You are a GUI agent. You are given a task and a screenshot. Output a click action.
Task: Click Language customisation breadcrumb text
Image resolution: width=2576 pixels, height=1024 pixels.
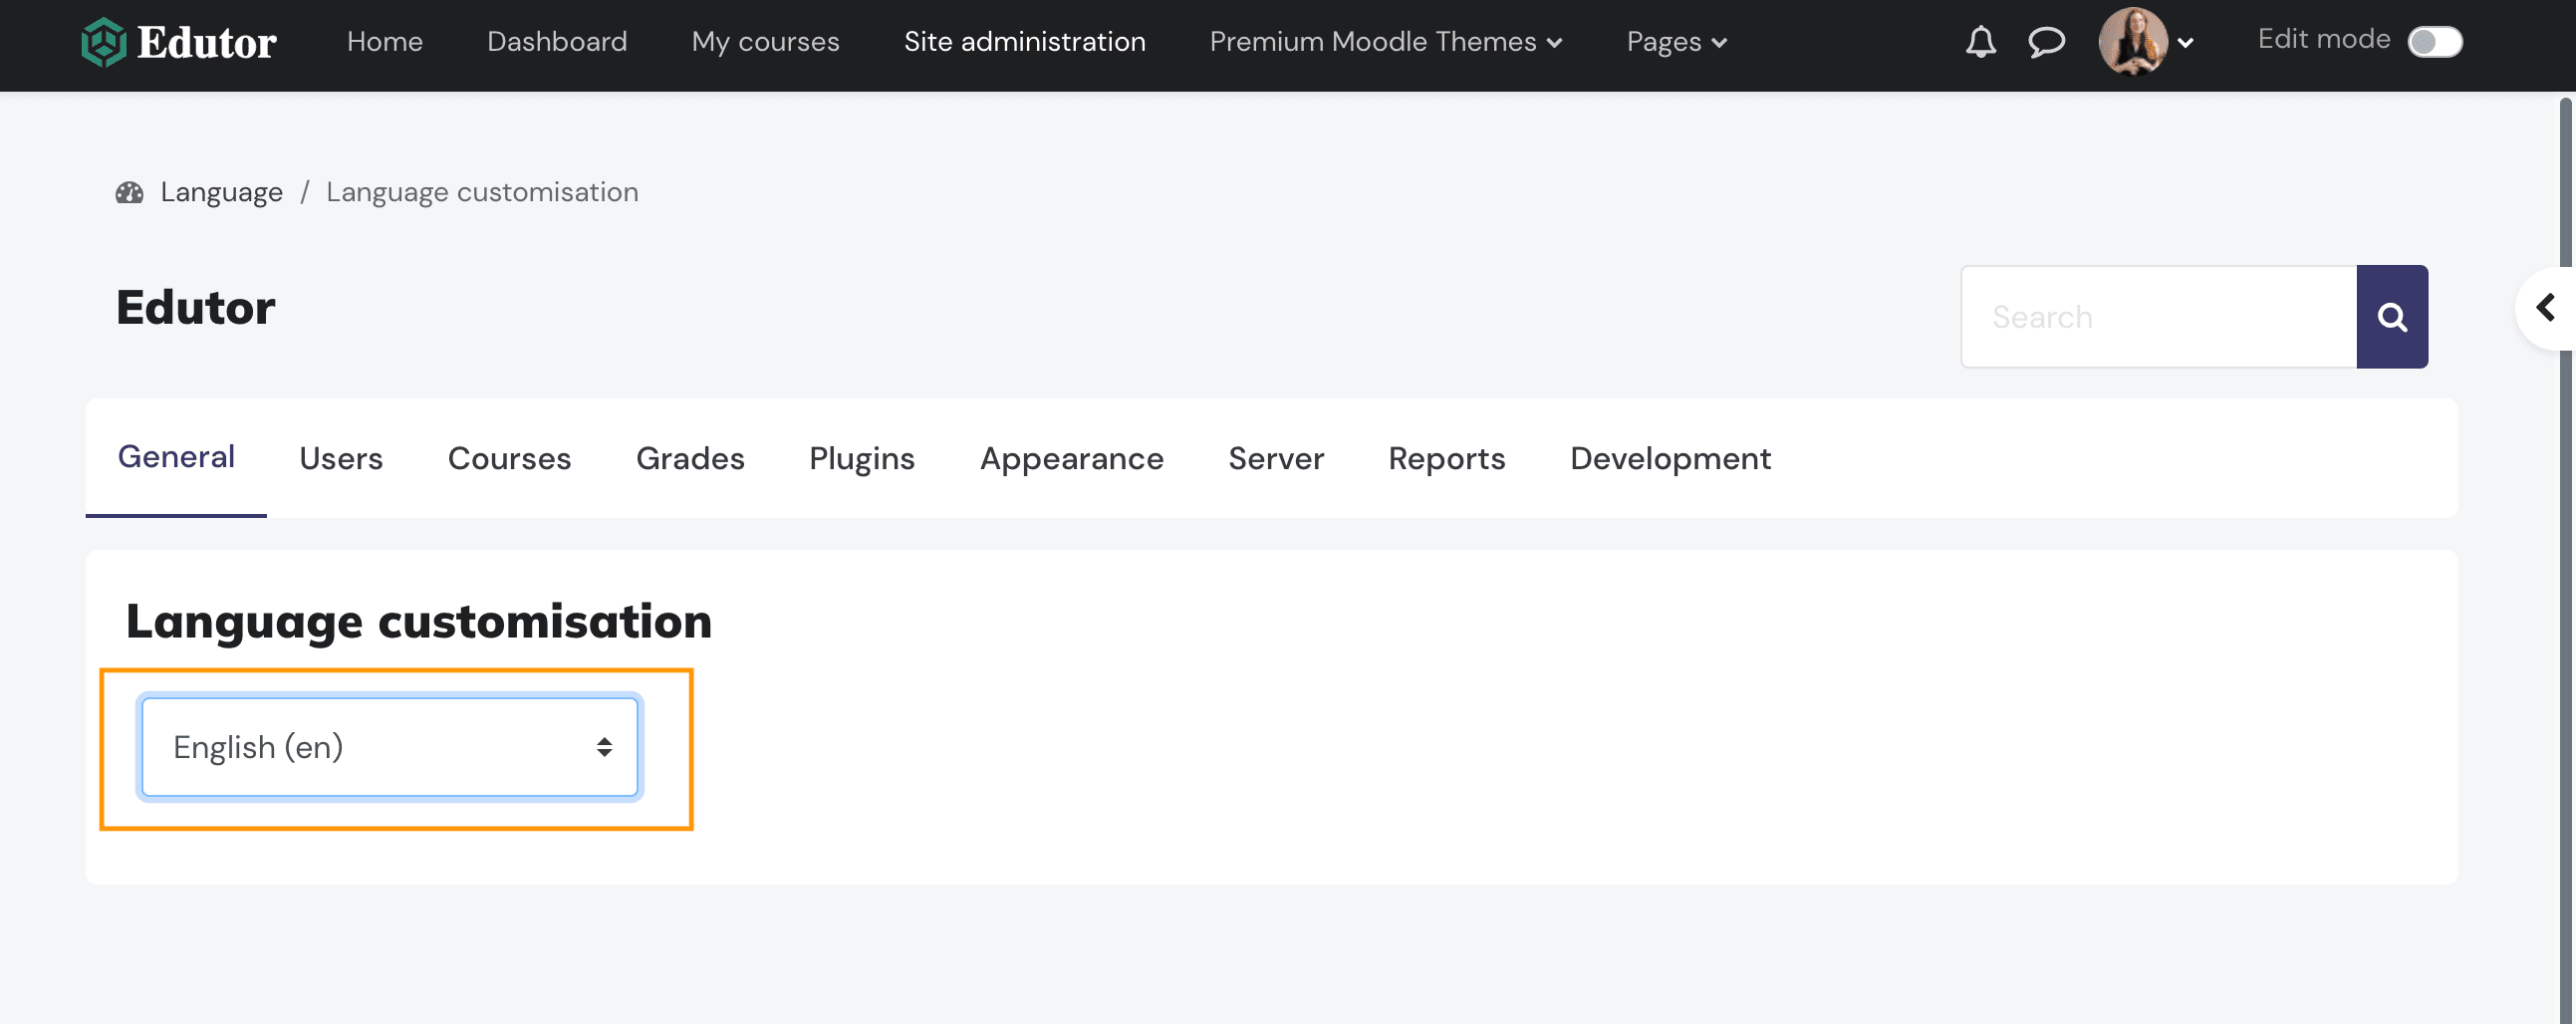[x=482, y=192]
